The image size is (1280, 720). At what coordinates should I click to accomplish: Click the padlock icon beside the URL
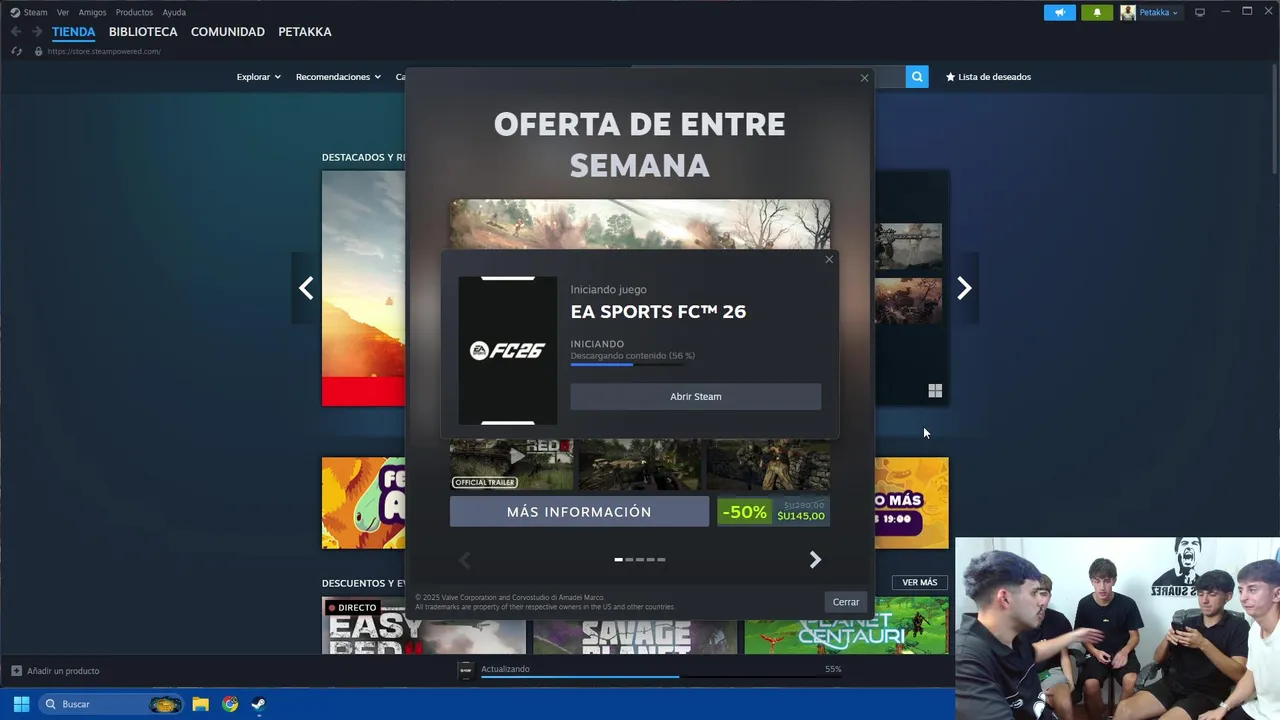(x=38, y=51)
